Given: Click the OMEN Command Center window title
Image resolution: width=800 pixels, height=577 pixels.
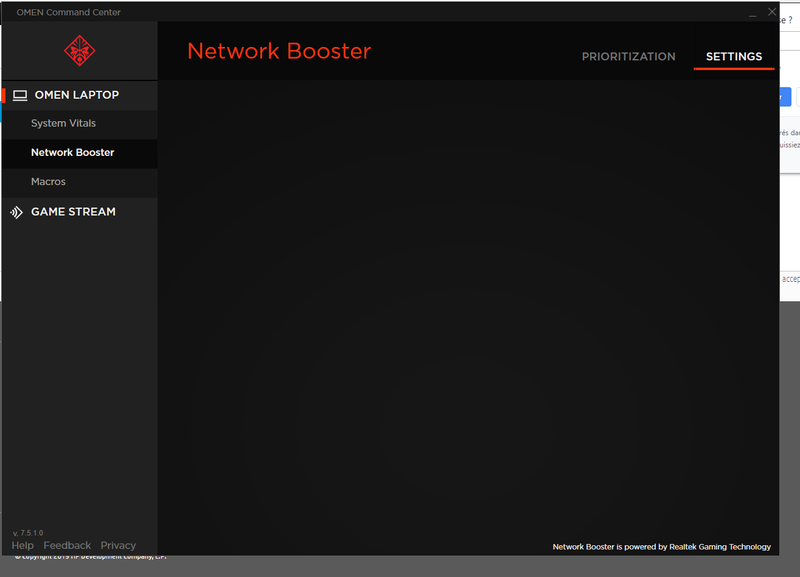Looking at the screenshot, I should (x=68, y=12).
